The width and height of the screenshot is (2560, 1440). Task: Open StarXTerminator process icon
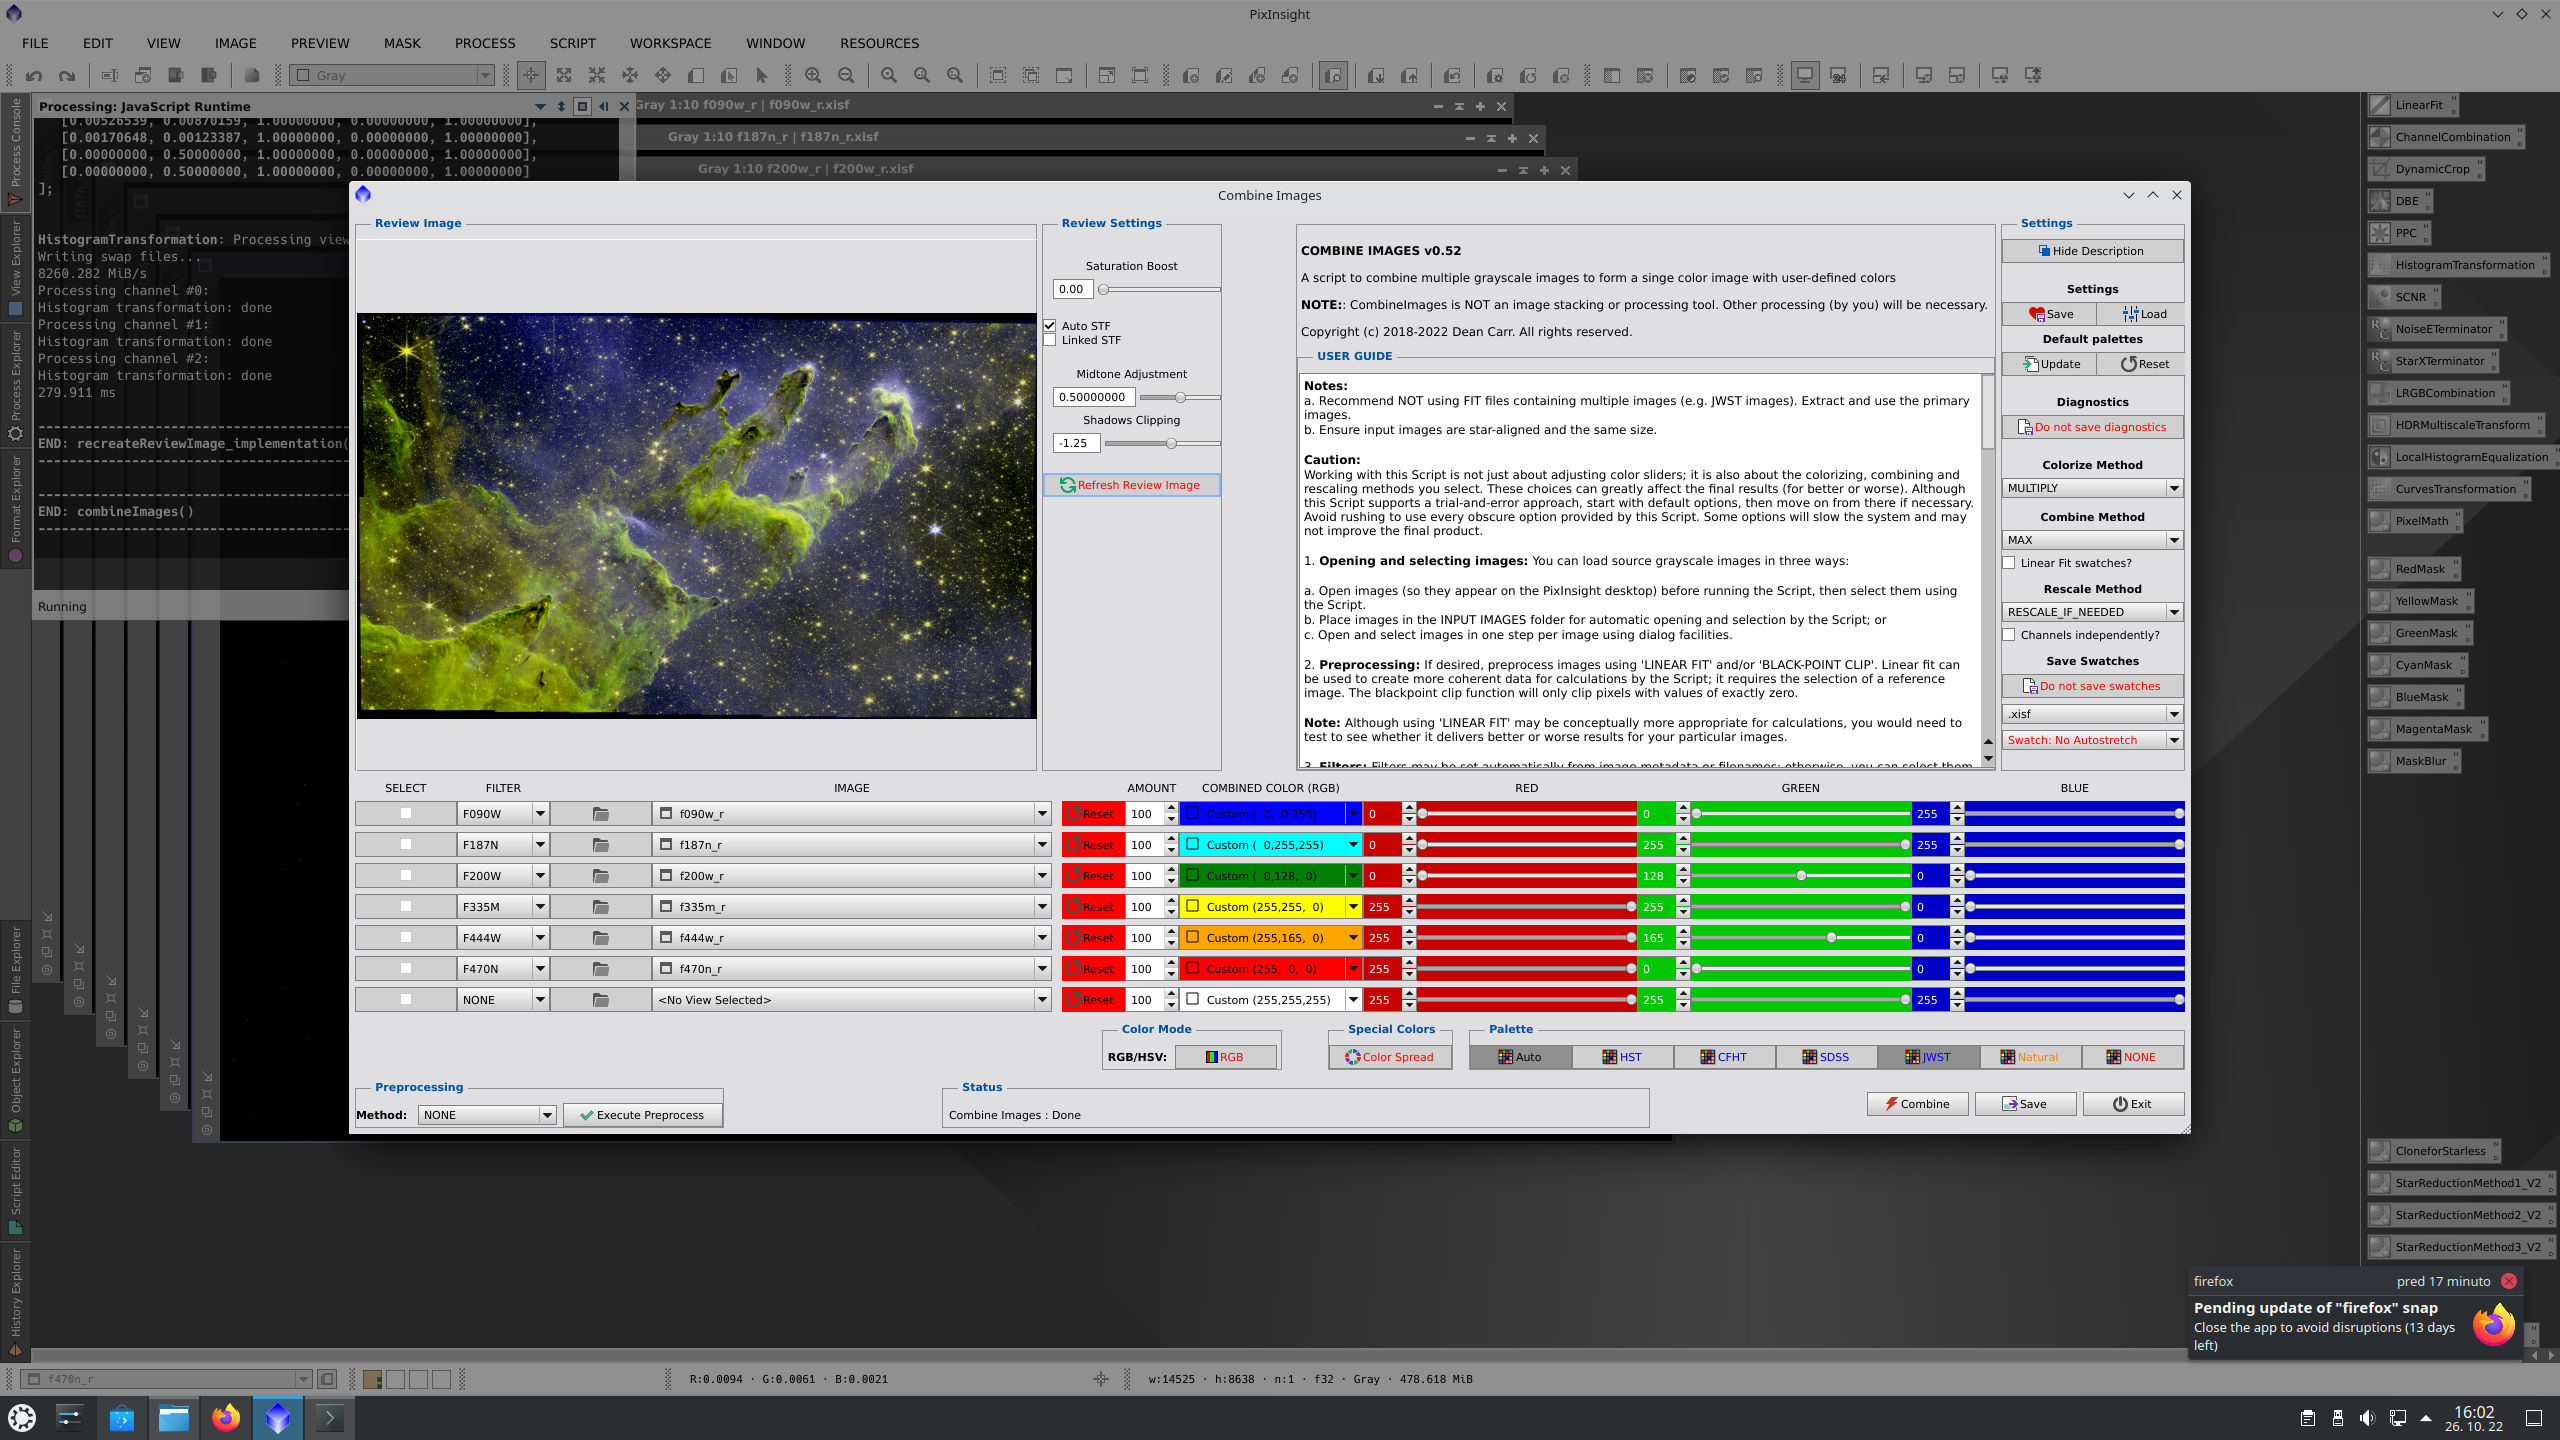coord(2432,361)
